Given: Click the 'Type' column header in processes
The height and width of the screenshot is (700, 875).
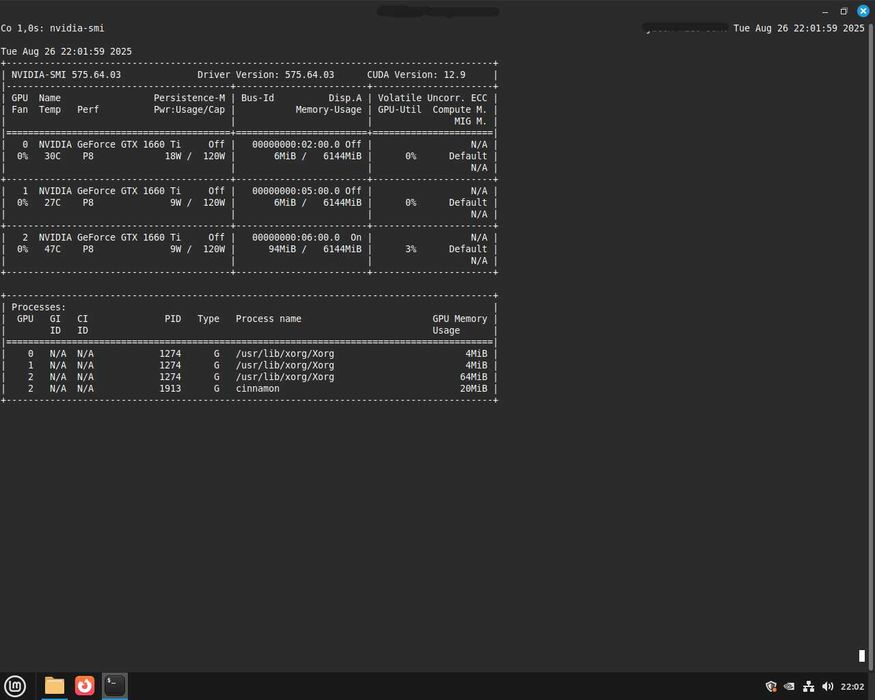Looking at the screenshot, I should pos(208,319).
